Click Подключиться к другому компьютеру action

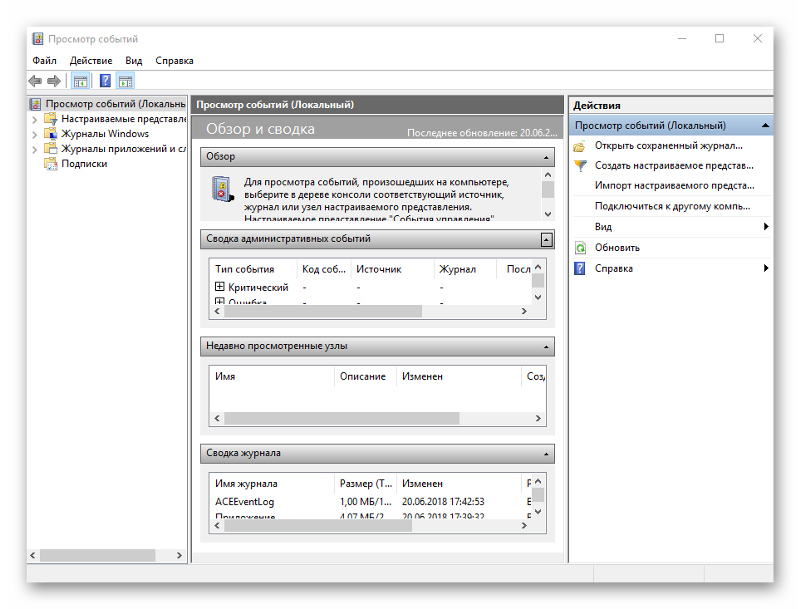pyautogui.click(x=671, y=206)
